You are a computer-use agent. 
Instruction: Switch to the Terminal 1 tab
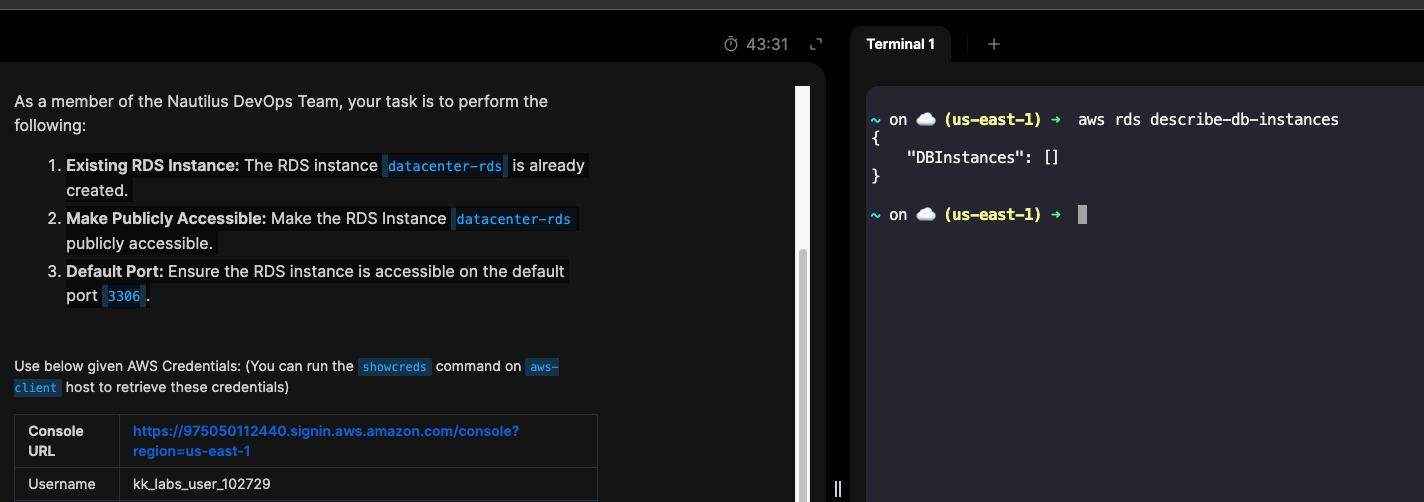(900, 44)
